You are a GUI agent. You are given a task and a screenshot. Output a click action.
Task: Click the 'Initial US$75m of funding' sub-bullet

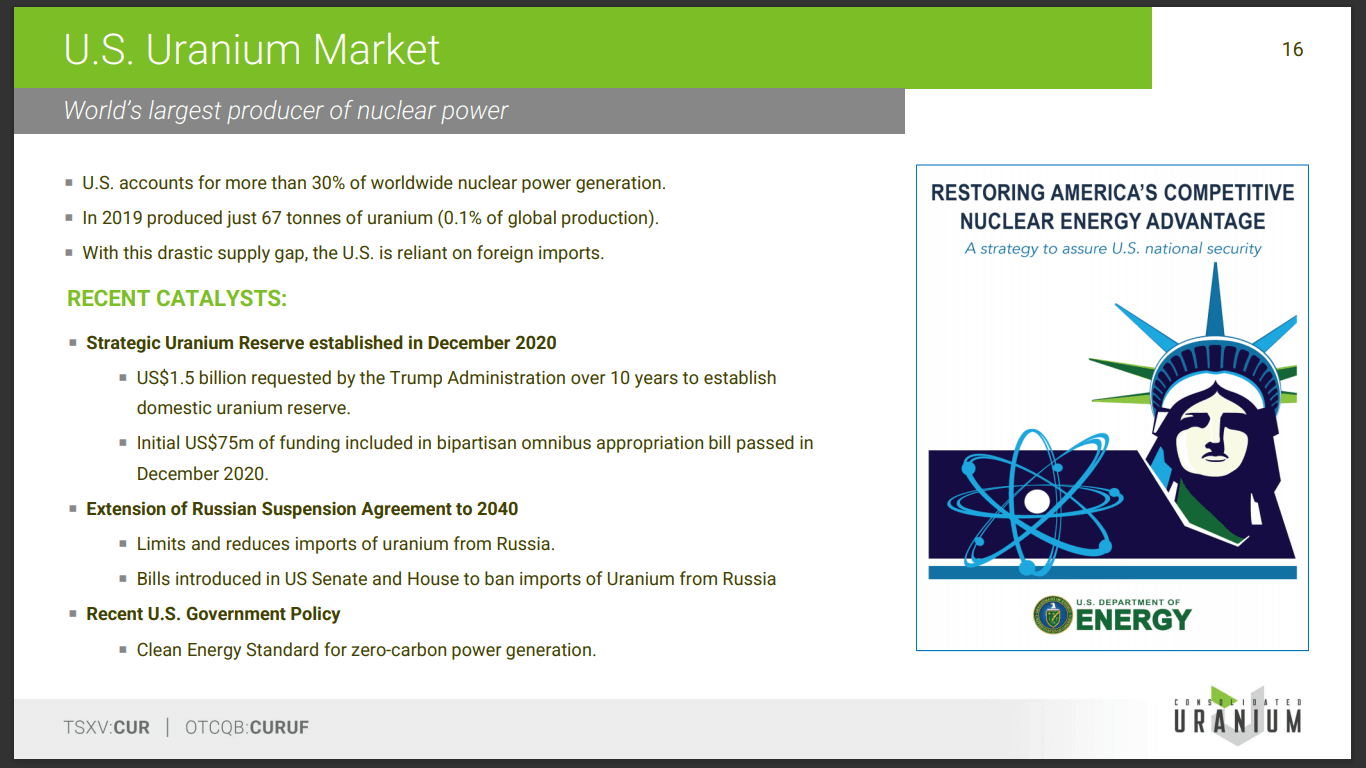(x=475, y=458)
